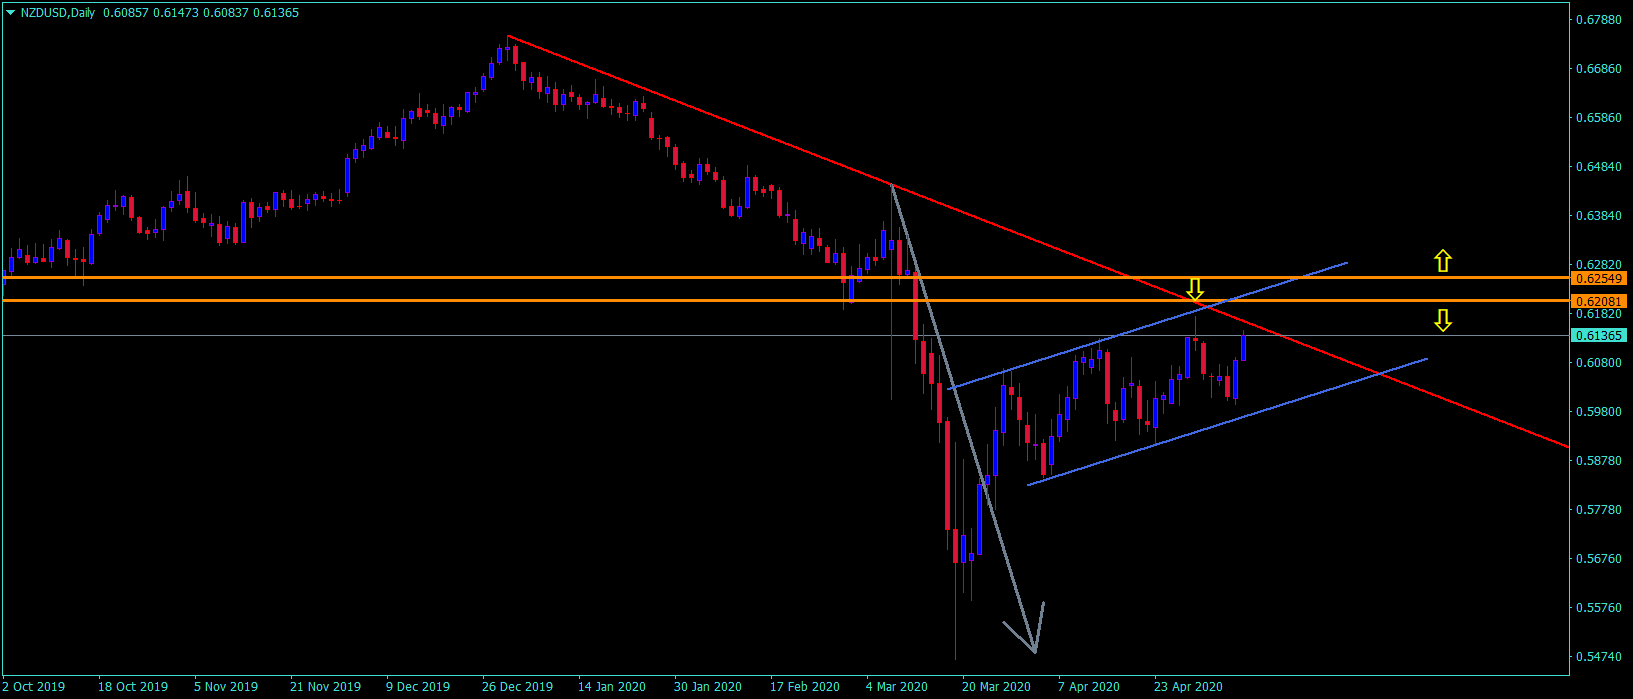
Task: Select the gray arrowhead tip at chart bottom
Action: (x=1035, y=652)
